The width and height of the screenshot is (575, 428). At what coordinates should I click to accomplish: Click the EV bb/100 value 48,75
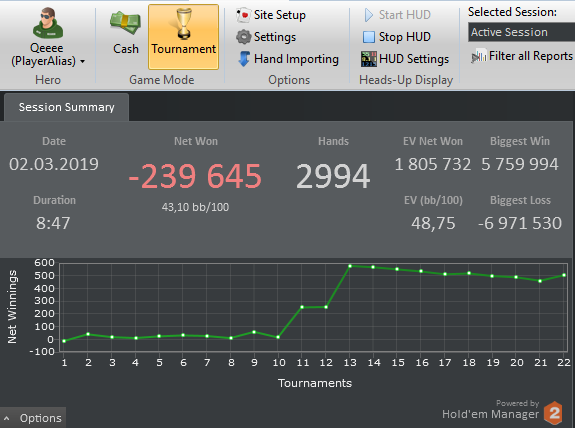pyautogui.click(x=433, y=223)
